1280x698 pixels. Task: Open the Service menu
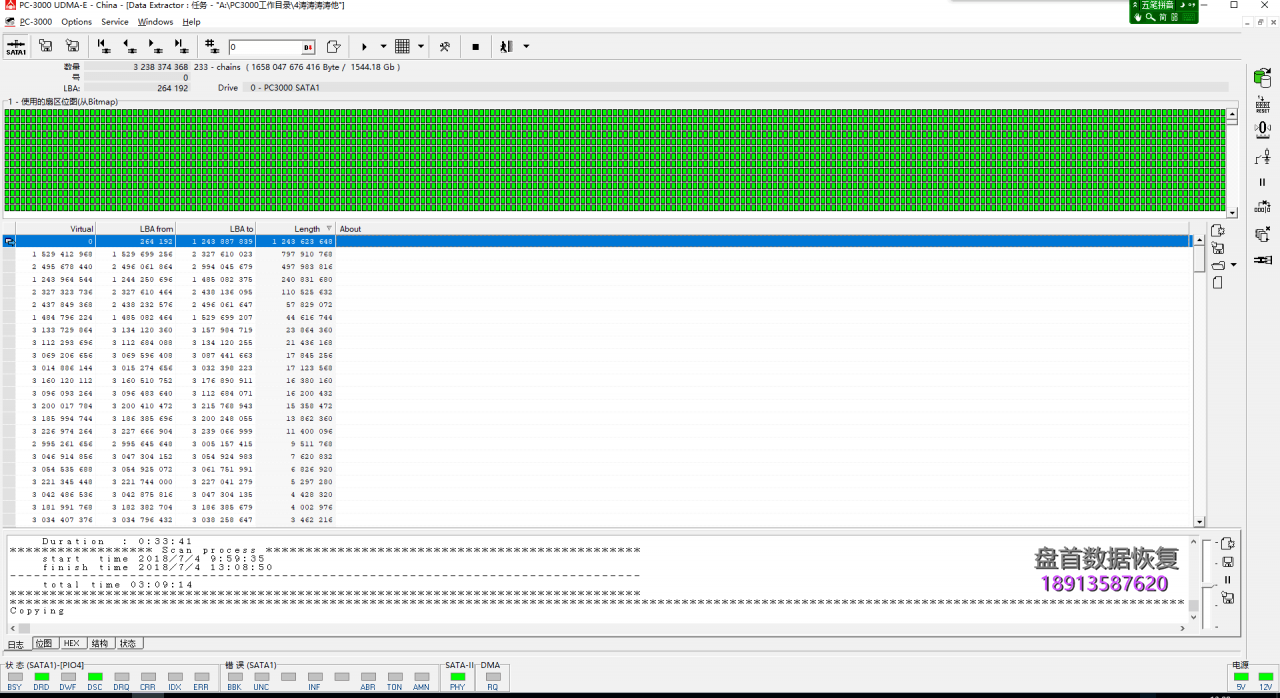pyautogui.click(x=115, y=22)
